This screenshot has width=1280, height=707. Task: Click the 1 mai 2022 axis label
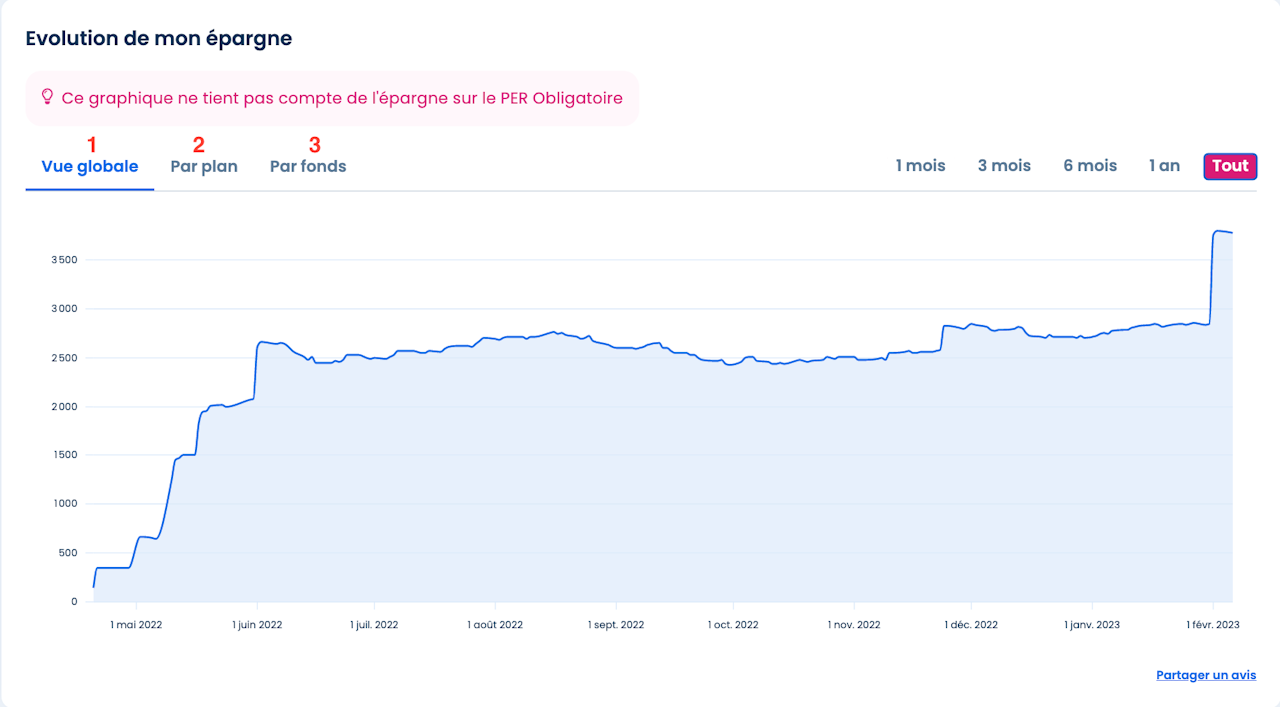pos(136,625)
